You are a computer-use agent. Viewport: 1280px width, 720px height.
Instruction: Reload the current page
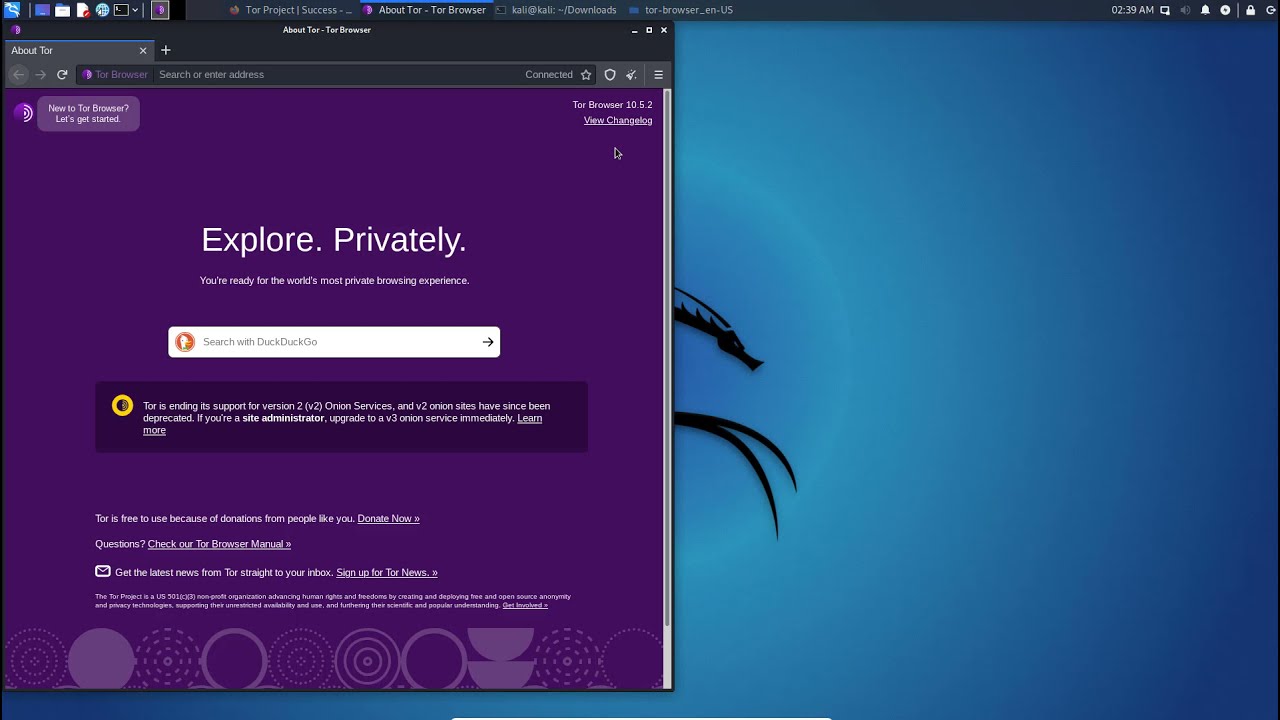click(62, 74)
